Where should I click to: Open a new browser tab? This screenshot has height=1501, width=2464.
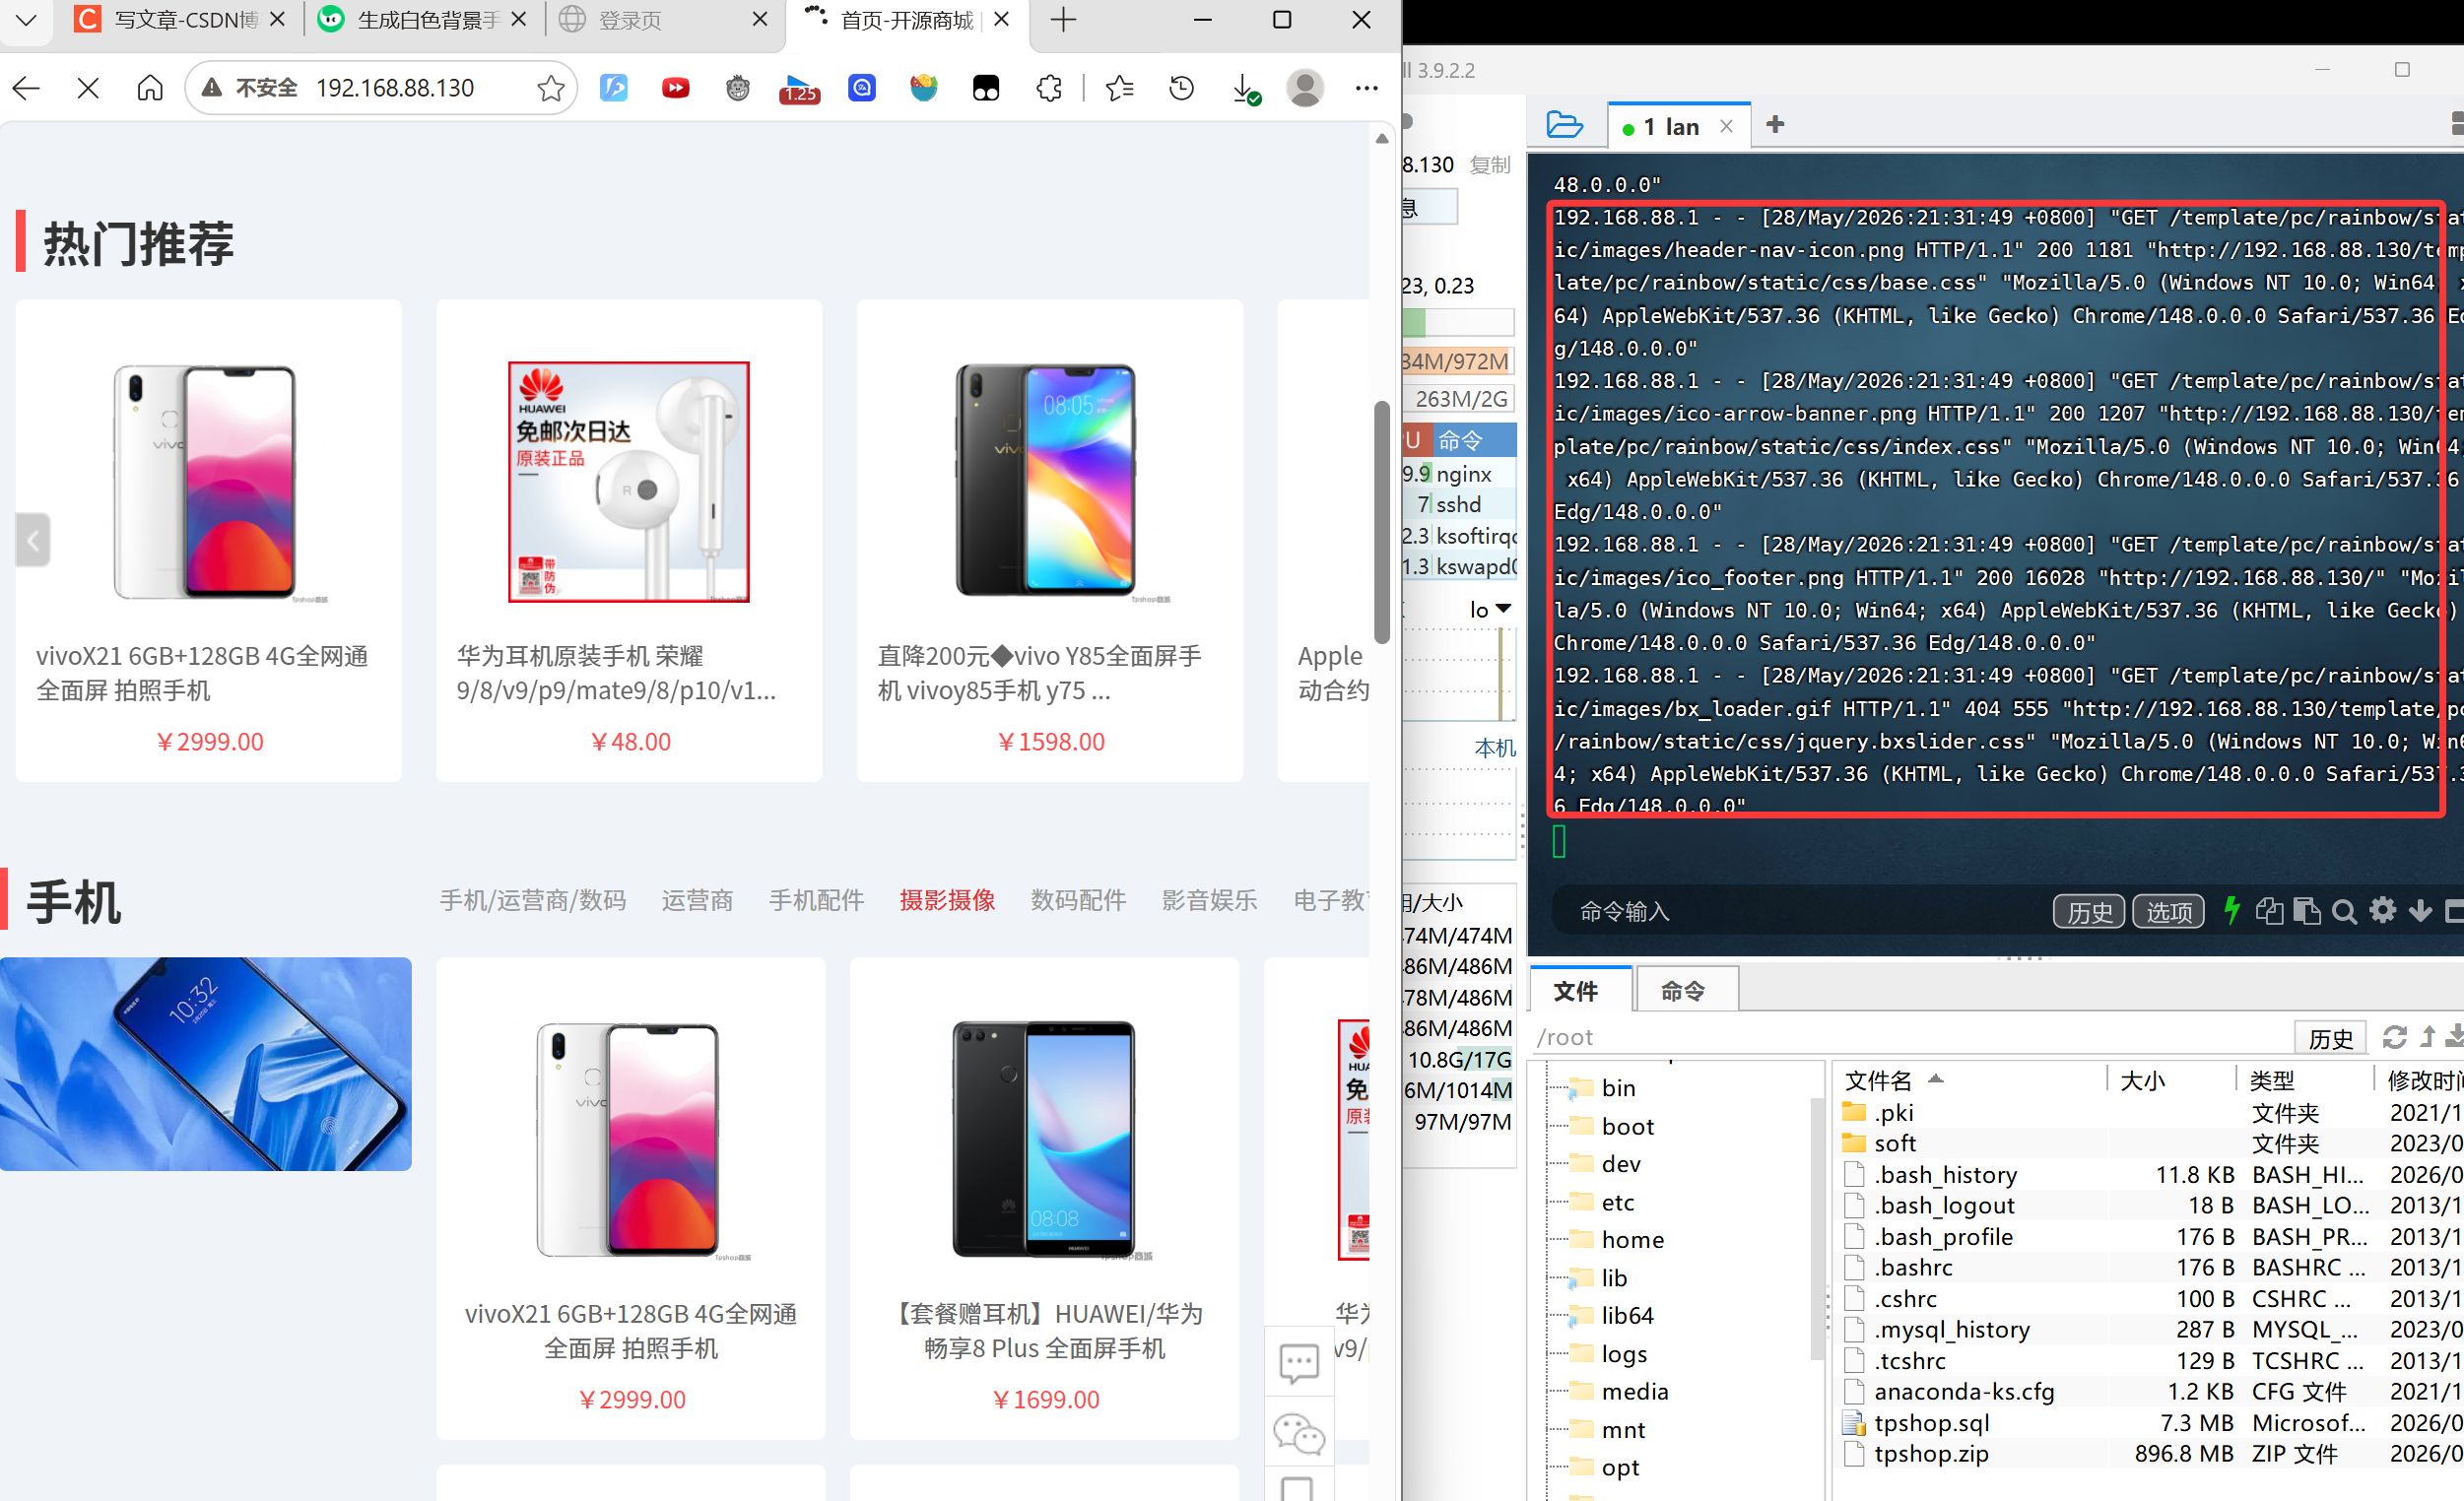click(x=1063, y=20)
